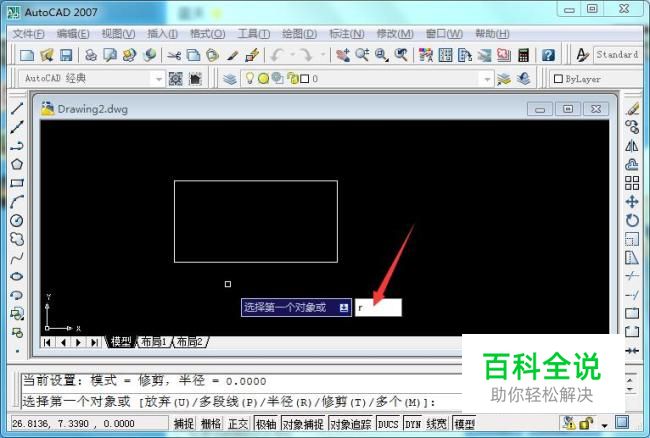The image size is (650, 438).
Task: Expand the AutoCAD 经典 workspace dropdown
Action: click(x=158, y=79)
